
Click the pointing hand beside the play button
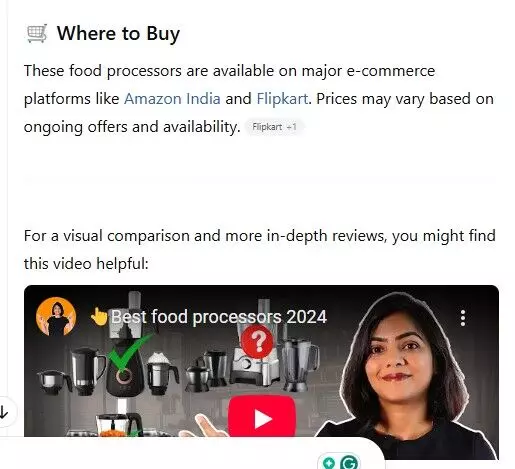click(x=203, y=425)
